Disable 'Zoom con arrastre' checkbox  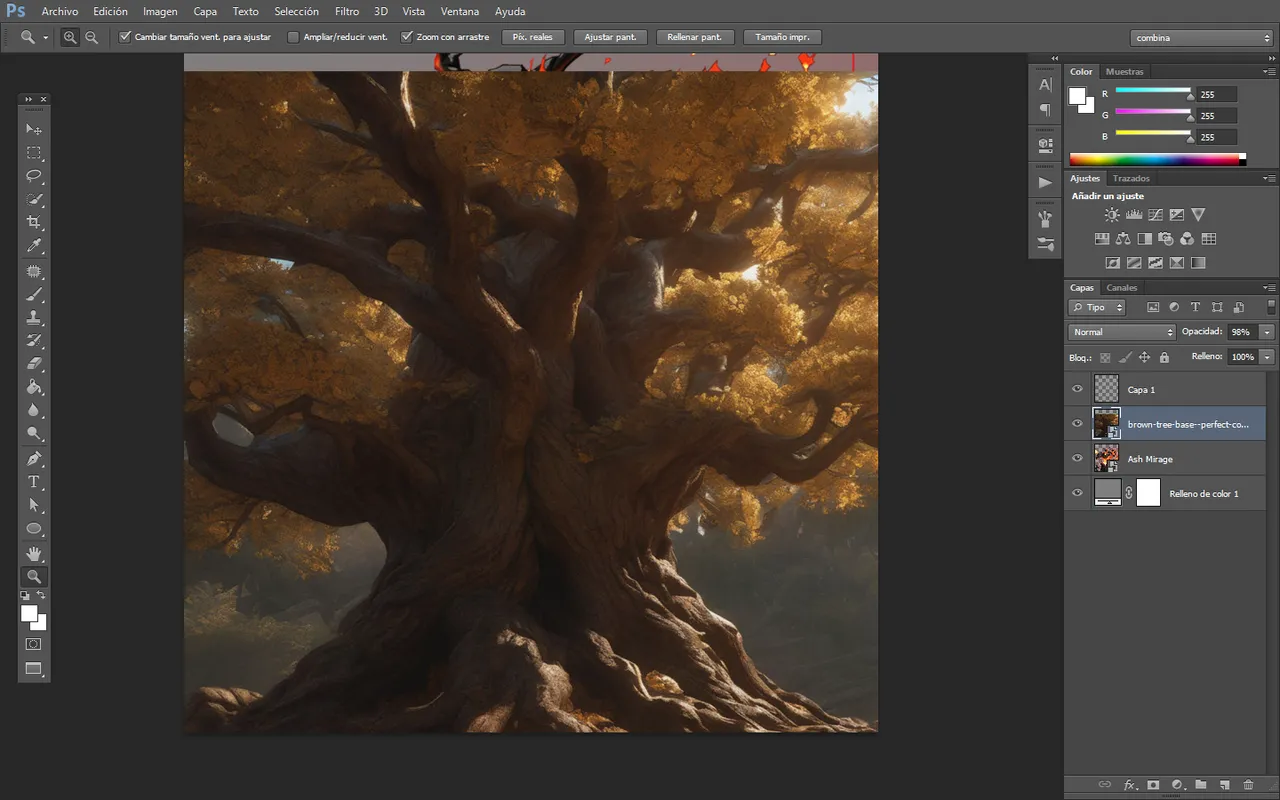coord(406,37)
